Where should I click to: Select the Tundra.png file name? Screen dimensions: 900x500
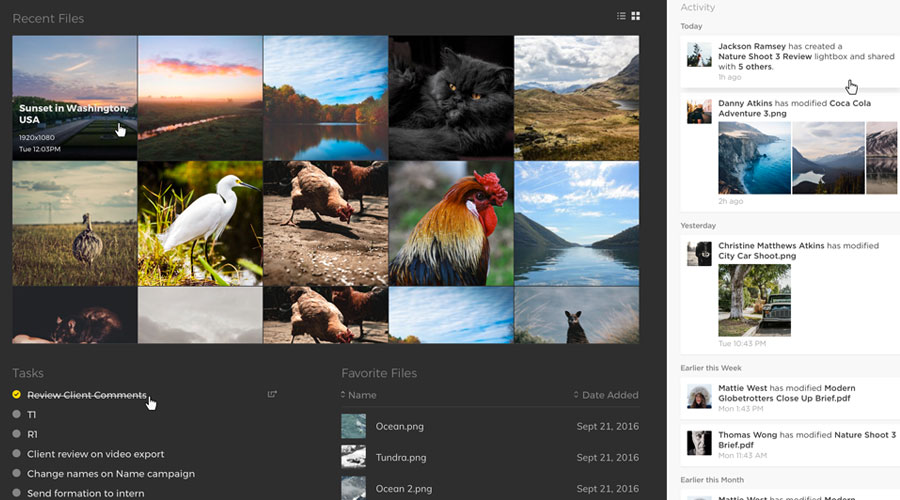coord(401,458)
